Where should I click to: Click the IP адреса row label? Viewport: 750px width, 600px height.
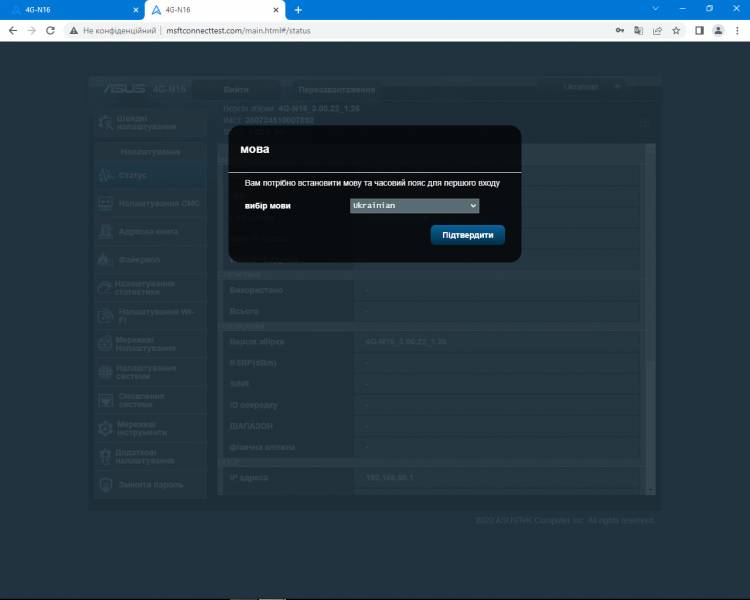tap(249, 478)
